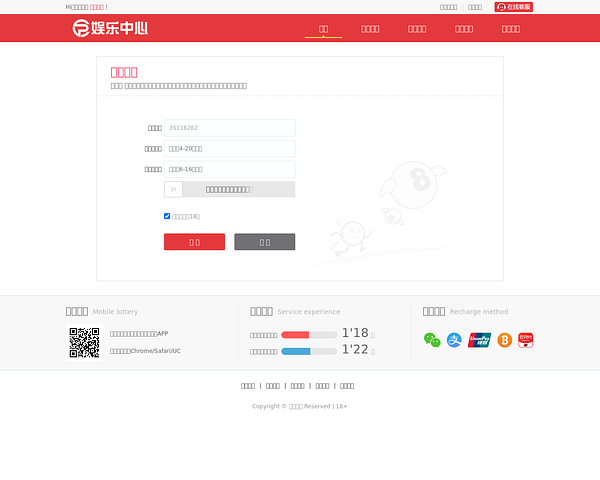This screenshot has height=480, width=600.
Task: Click the account field showing 35116262
Action: click(230, 128)
